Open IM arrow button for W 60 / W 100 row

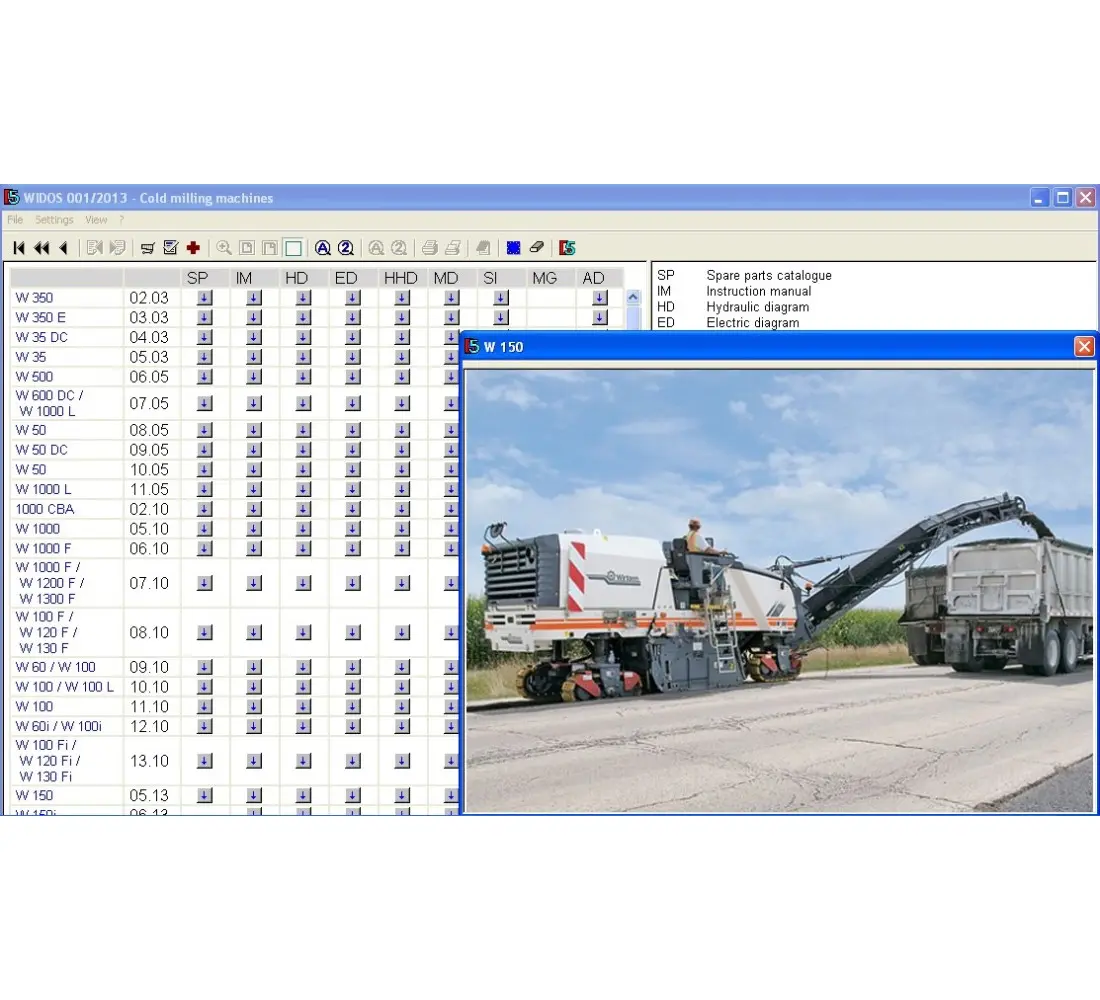point(254,667)
